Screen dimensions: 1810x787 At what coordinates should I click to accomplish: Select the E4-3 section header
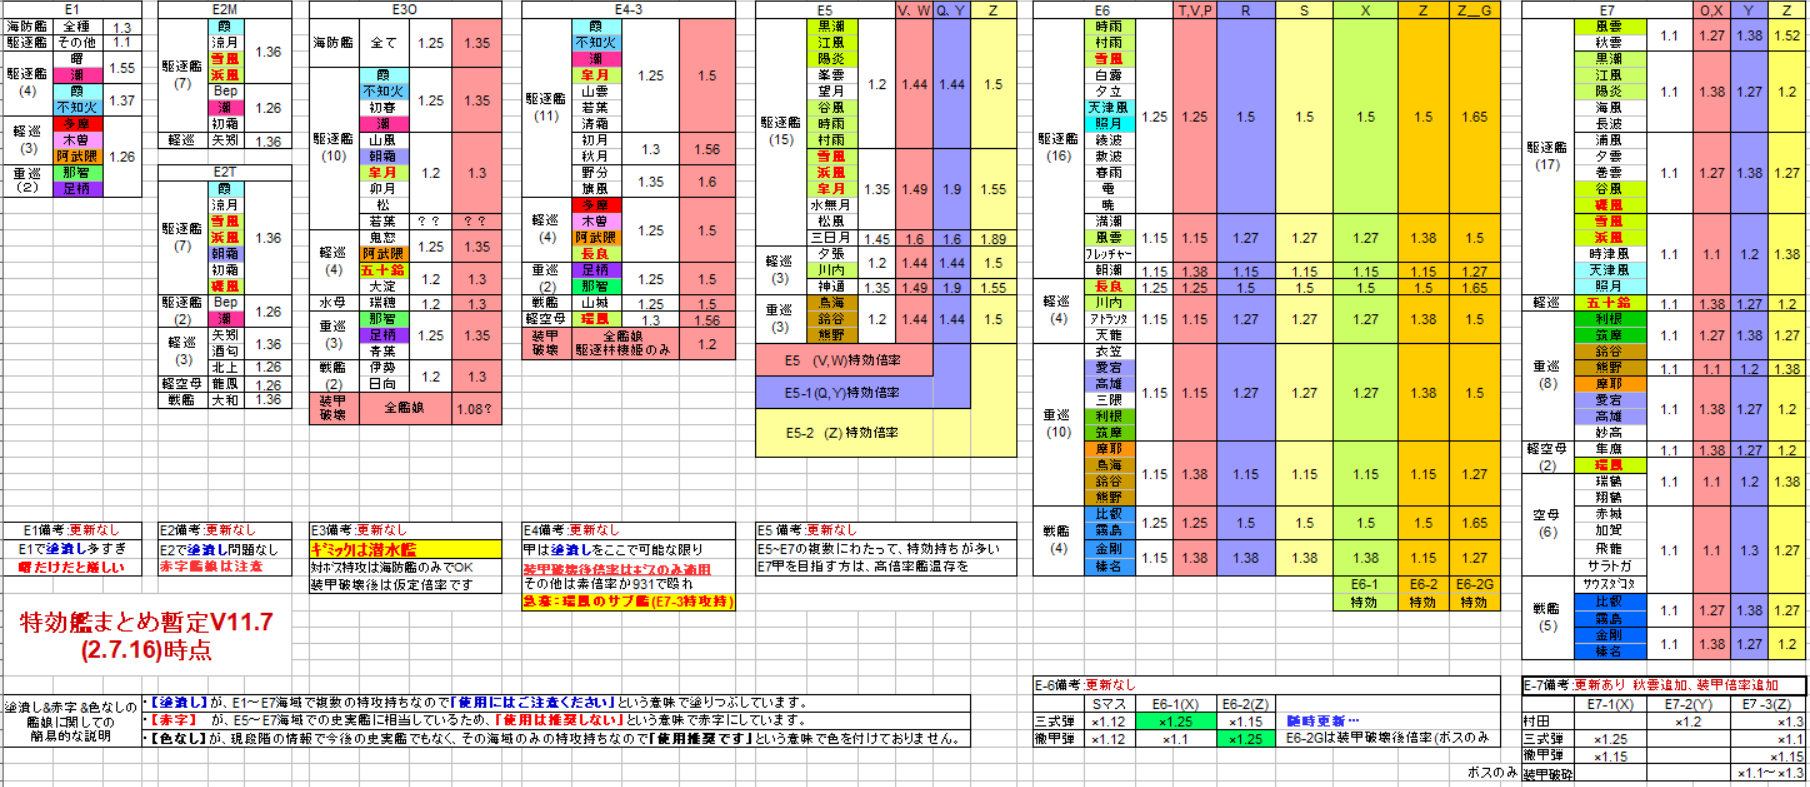click(628, 9)
